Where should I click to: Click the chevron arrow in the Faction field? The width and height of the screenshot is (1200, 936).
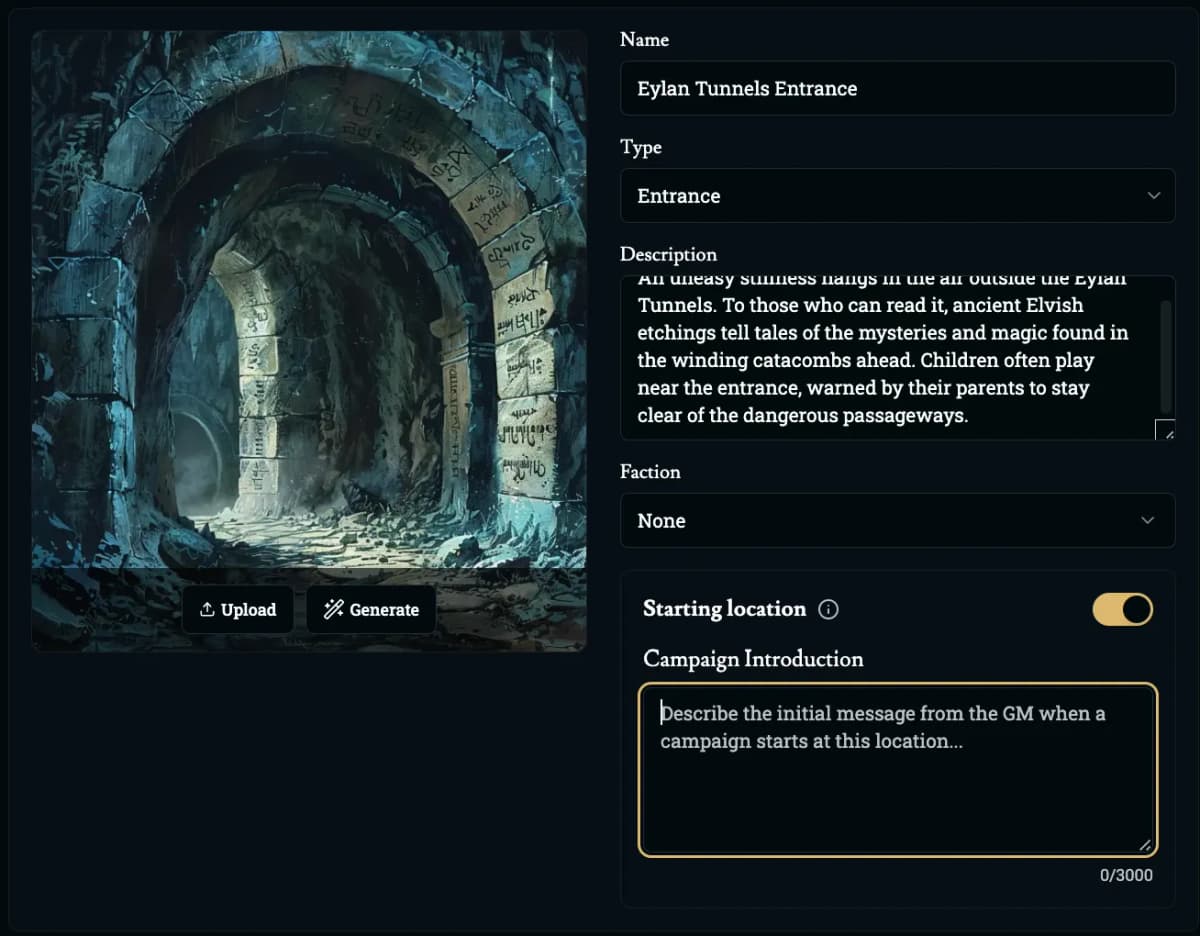coord(1148,521)
